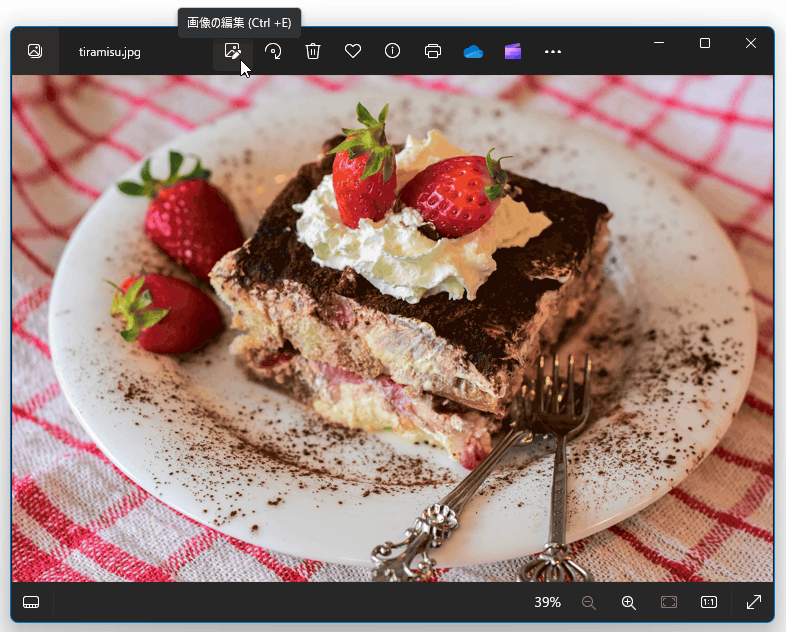Add photo to favorites with heart icon
786x632 pixels.
[353, 51]
